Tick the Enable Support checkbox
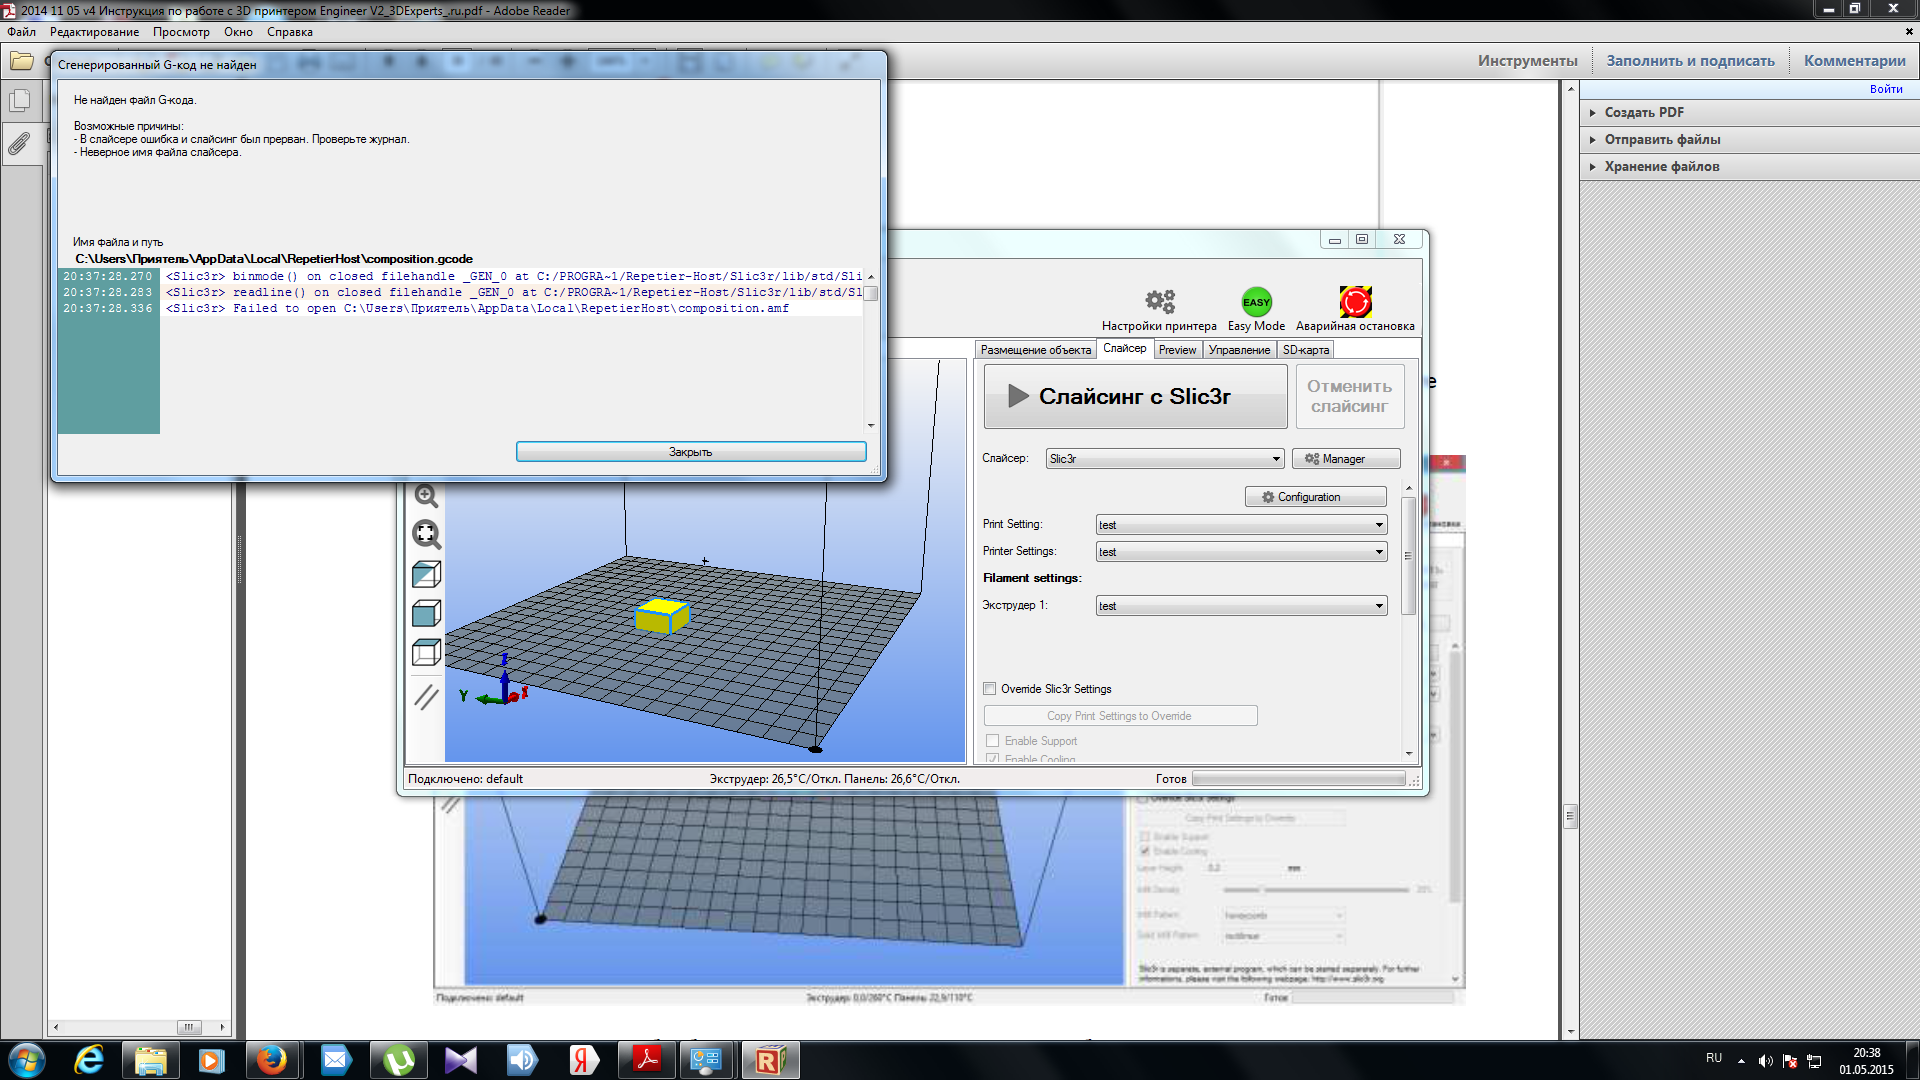Screen dimensions: 1920x1080 coord(993,741)
